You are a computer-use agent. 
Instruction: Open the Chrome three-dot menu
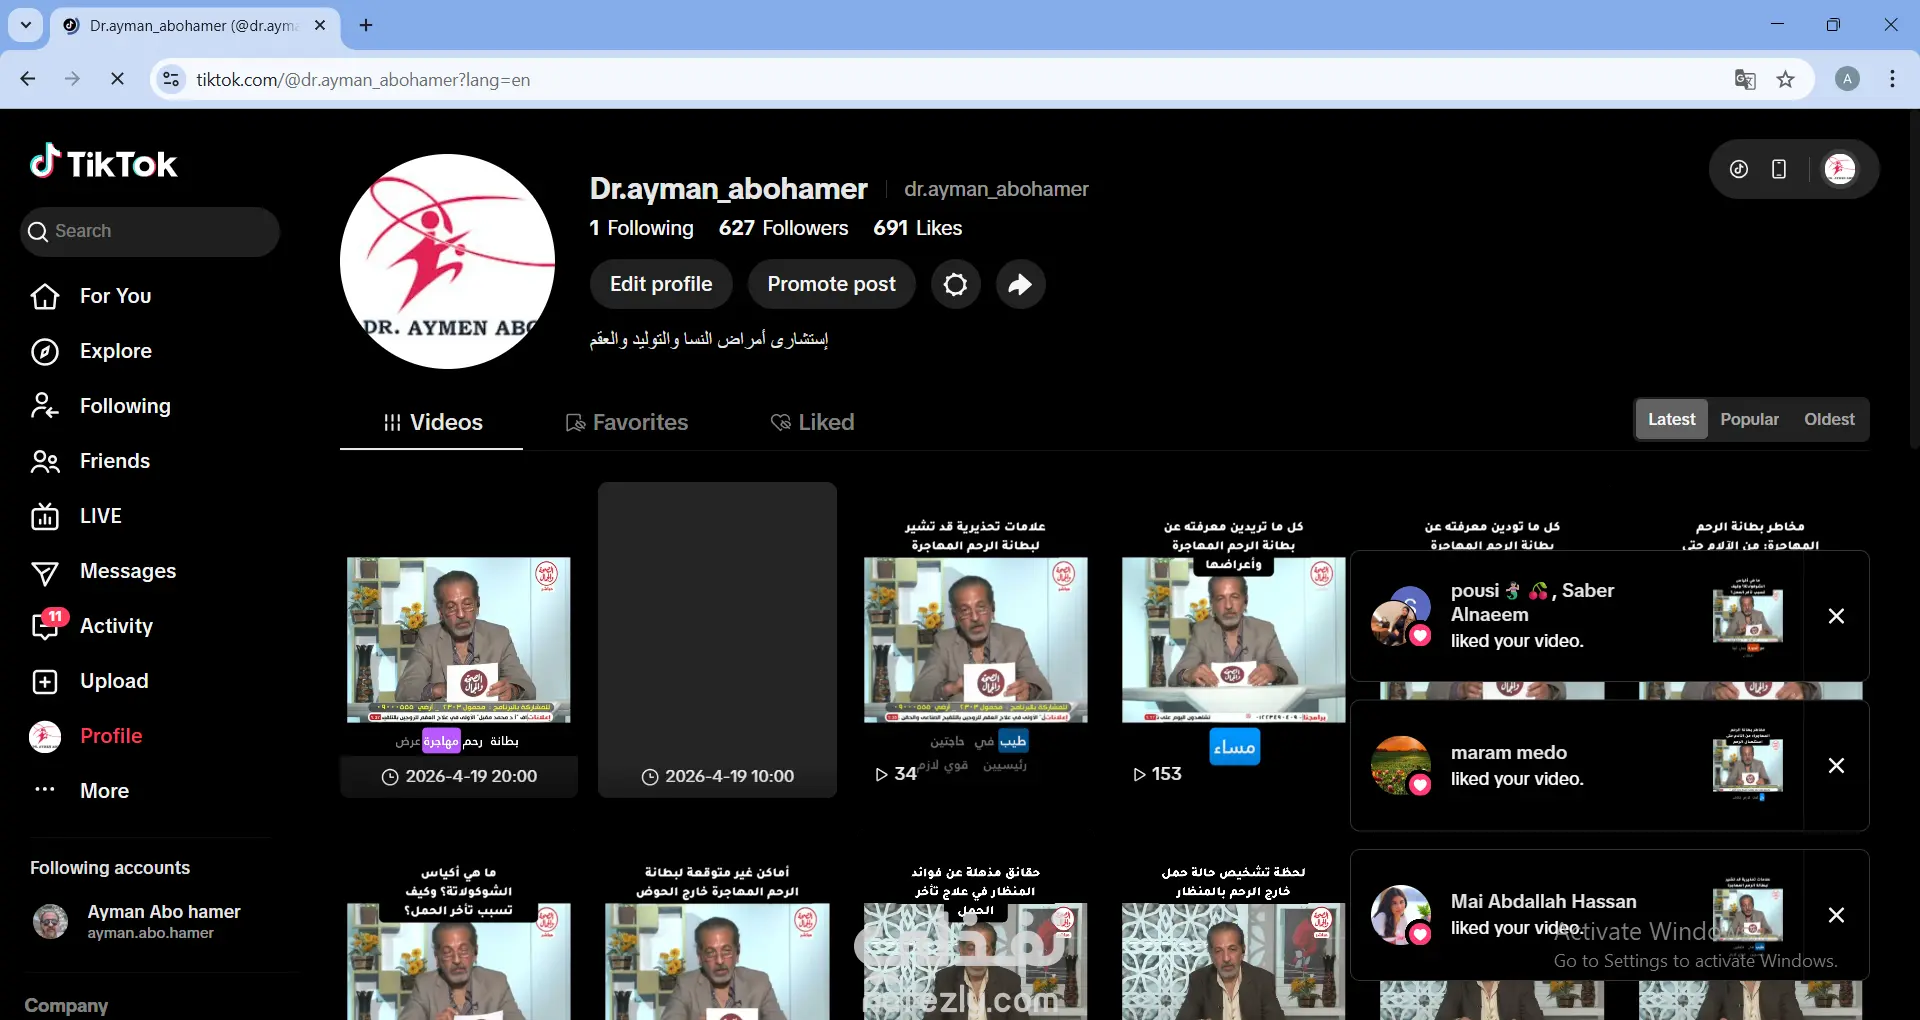tap(1892, 79)
